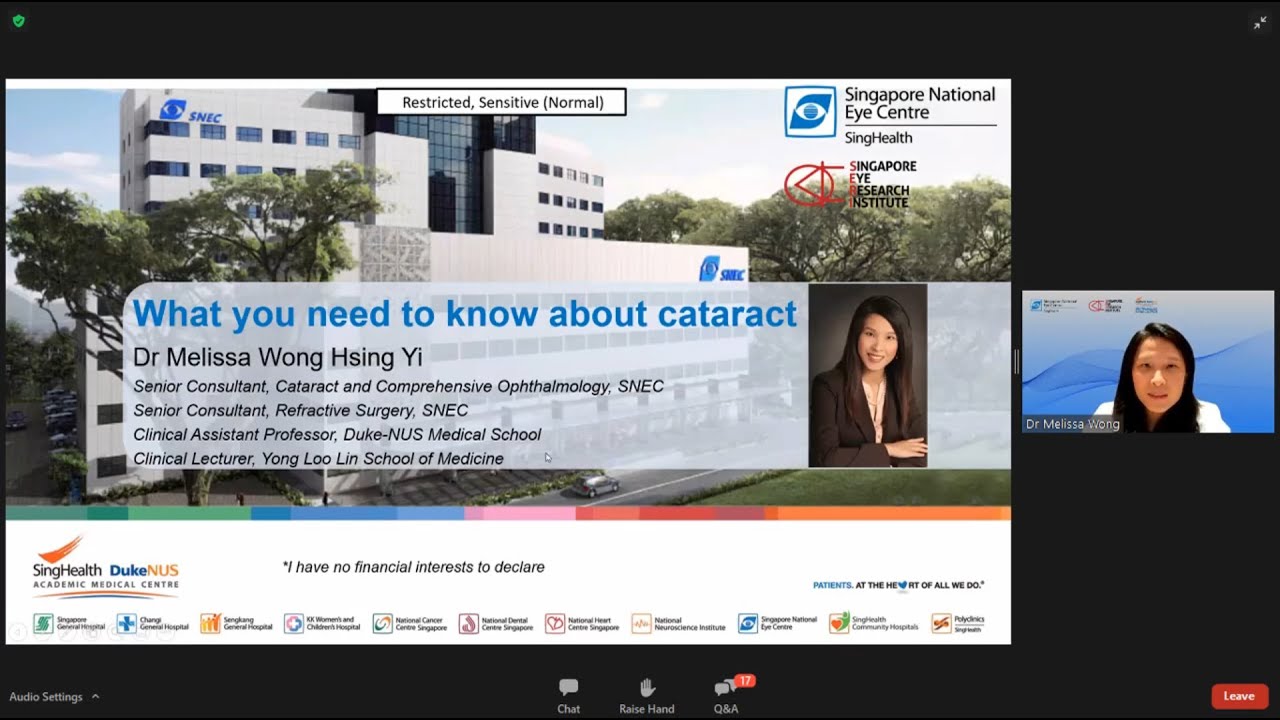Click the name 'Dr Melissa Wong Hsing Yi'

(x=278, y=357)
